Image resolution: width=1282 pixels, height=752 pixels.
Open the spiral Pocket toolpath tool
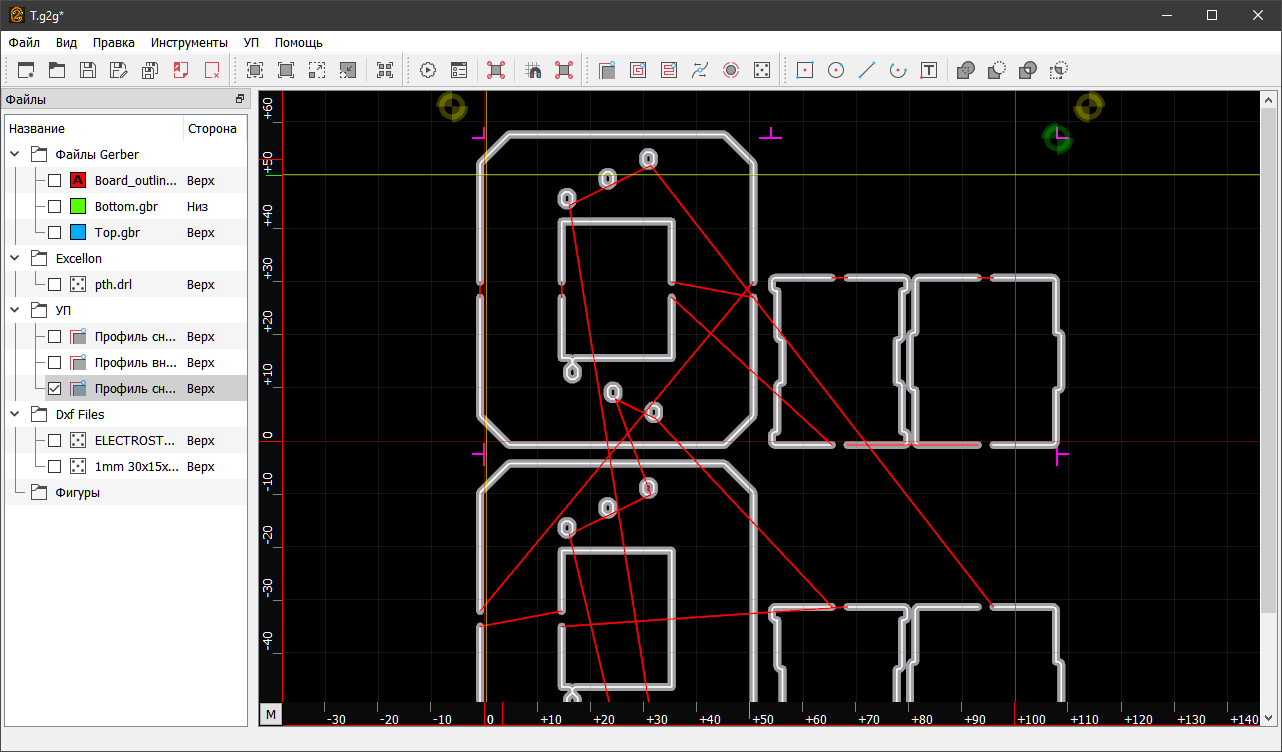point(638,70)
